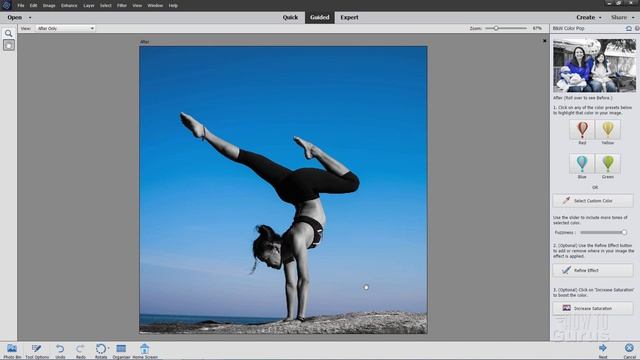Open the Edit menu
Viewport: 640px width, 360px height.
[x=33, y=6]
